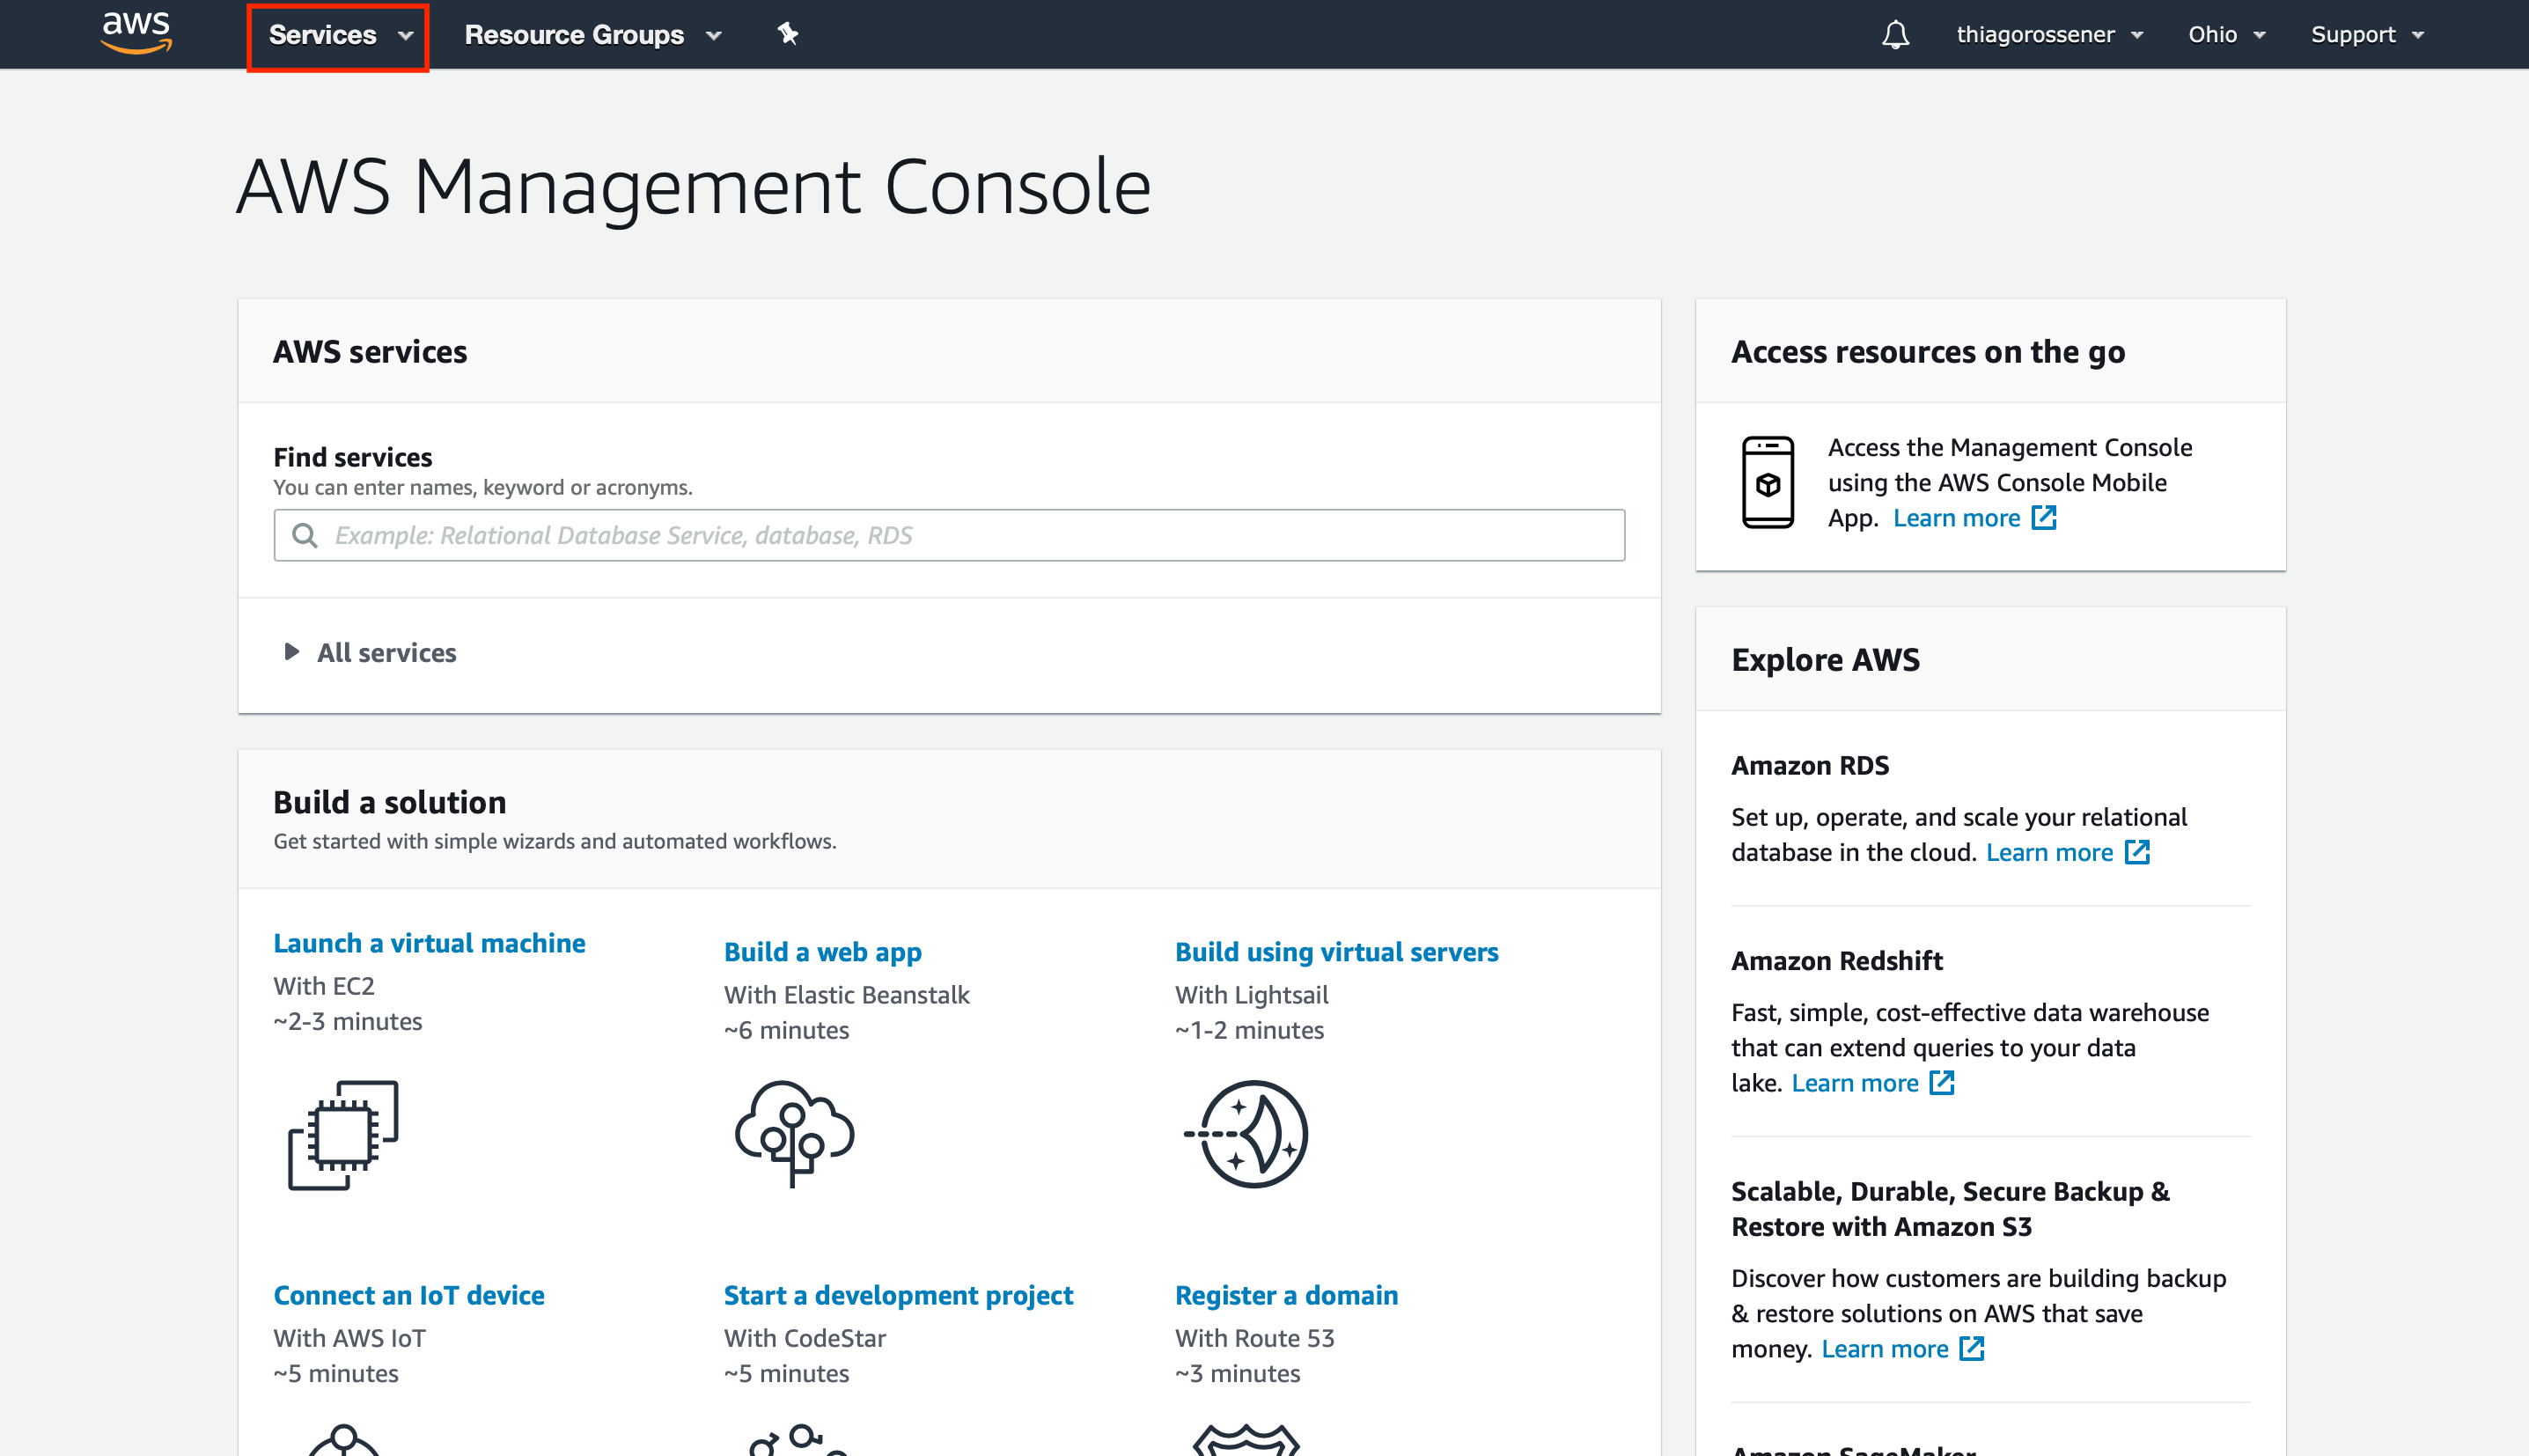Click the AWS logo home icon
The width and height of the screenshot is (2529, 1456).
[x=137, y=33]
